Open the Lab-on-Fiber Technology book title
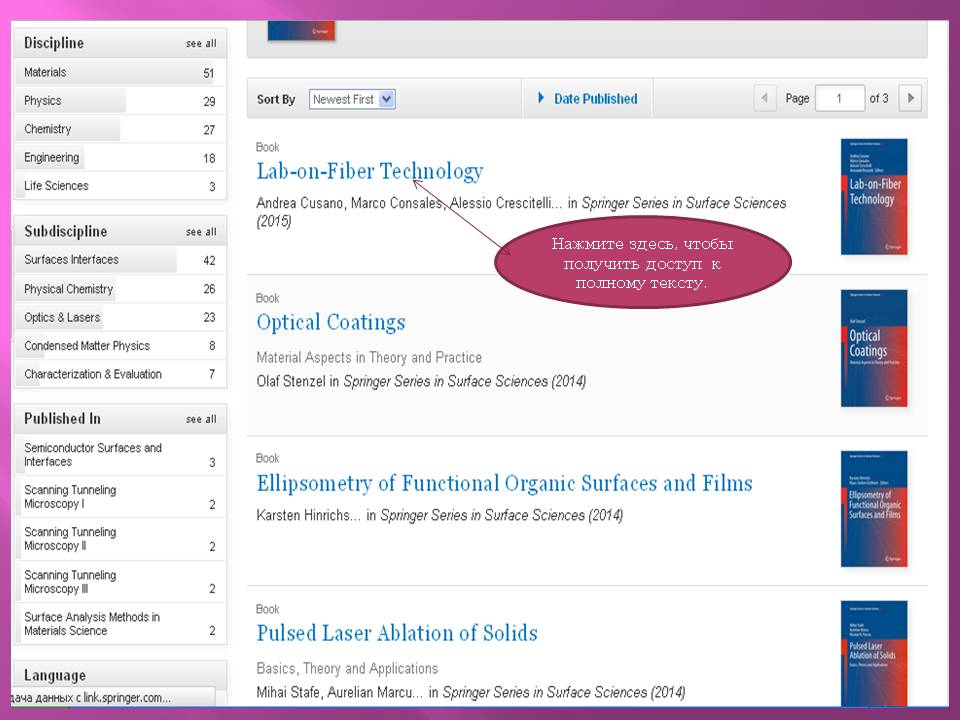 point(369,172)
